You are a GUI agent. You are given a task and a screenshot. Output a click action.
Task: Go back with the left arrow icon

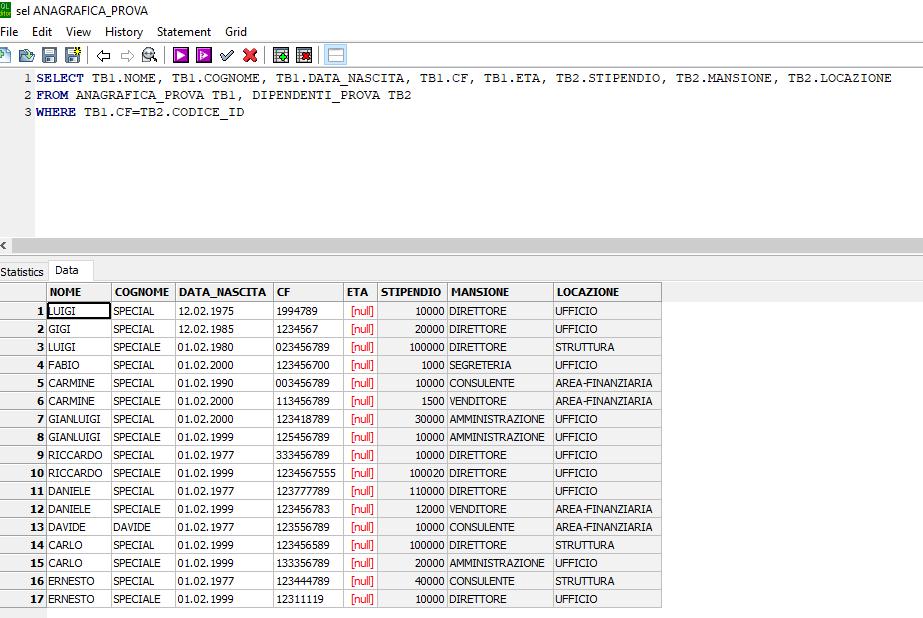click(x=104, y=56)
